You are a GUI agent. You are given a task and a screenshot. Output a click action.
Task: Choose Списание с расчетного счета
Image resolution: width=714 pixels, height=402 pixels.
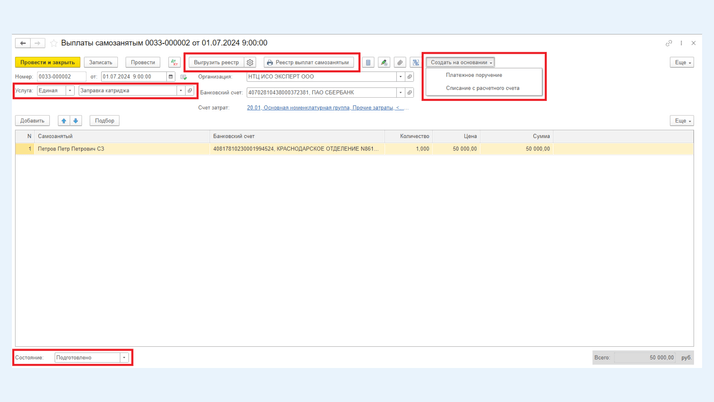[x=482, y=88]
